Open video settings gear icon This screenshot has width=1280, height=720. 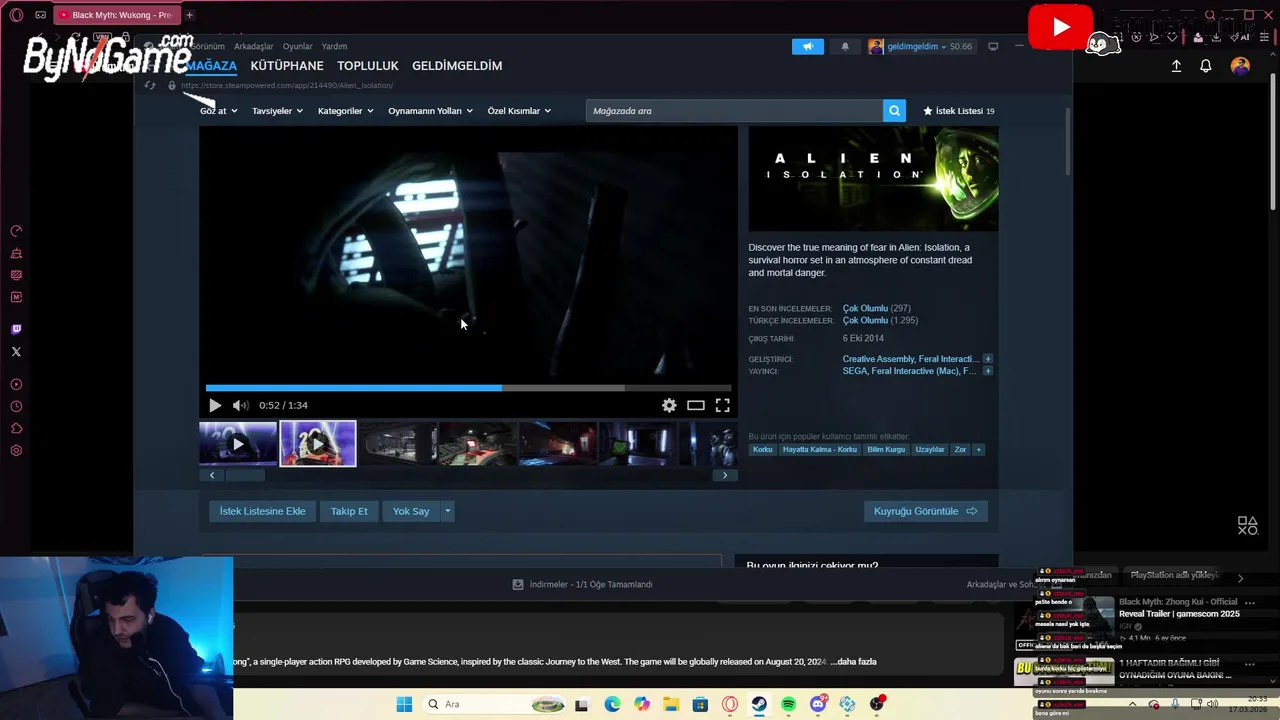tap(669, 405)
